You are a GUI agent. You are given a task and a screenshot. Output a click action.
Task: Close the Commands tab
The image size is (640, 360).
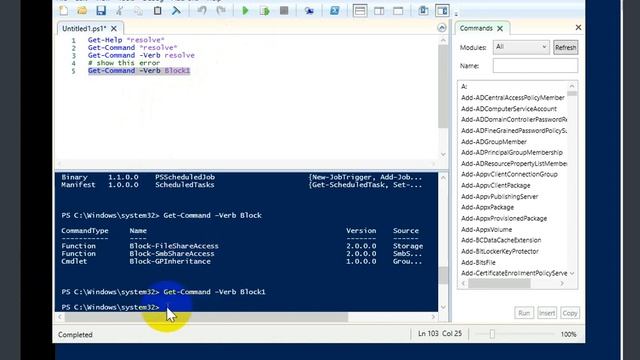pos(500,28)
